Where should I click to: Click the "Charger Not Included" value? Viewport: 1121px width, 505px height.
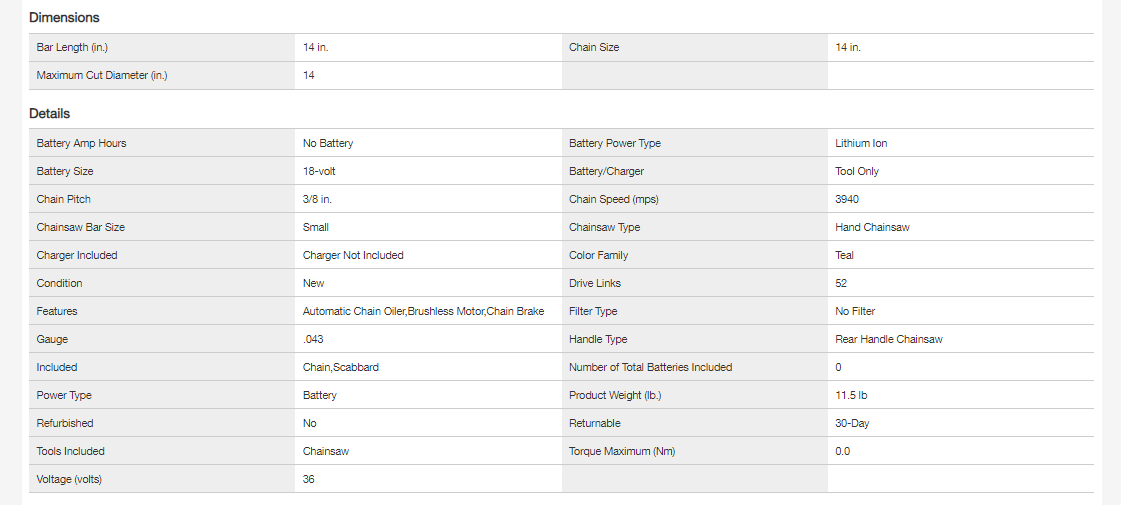pyautogui.click(x=353, y=255)
